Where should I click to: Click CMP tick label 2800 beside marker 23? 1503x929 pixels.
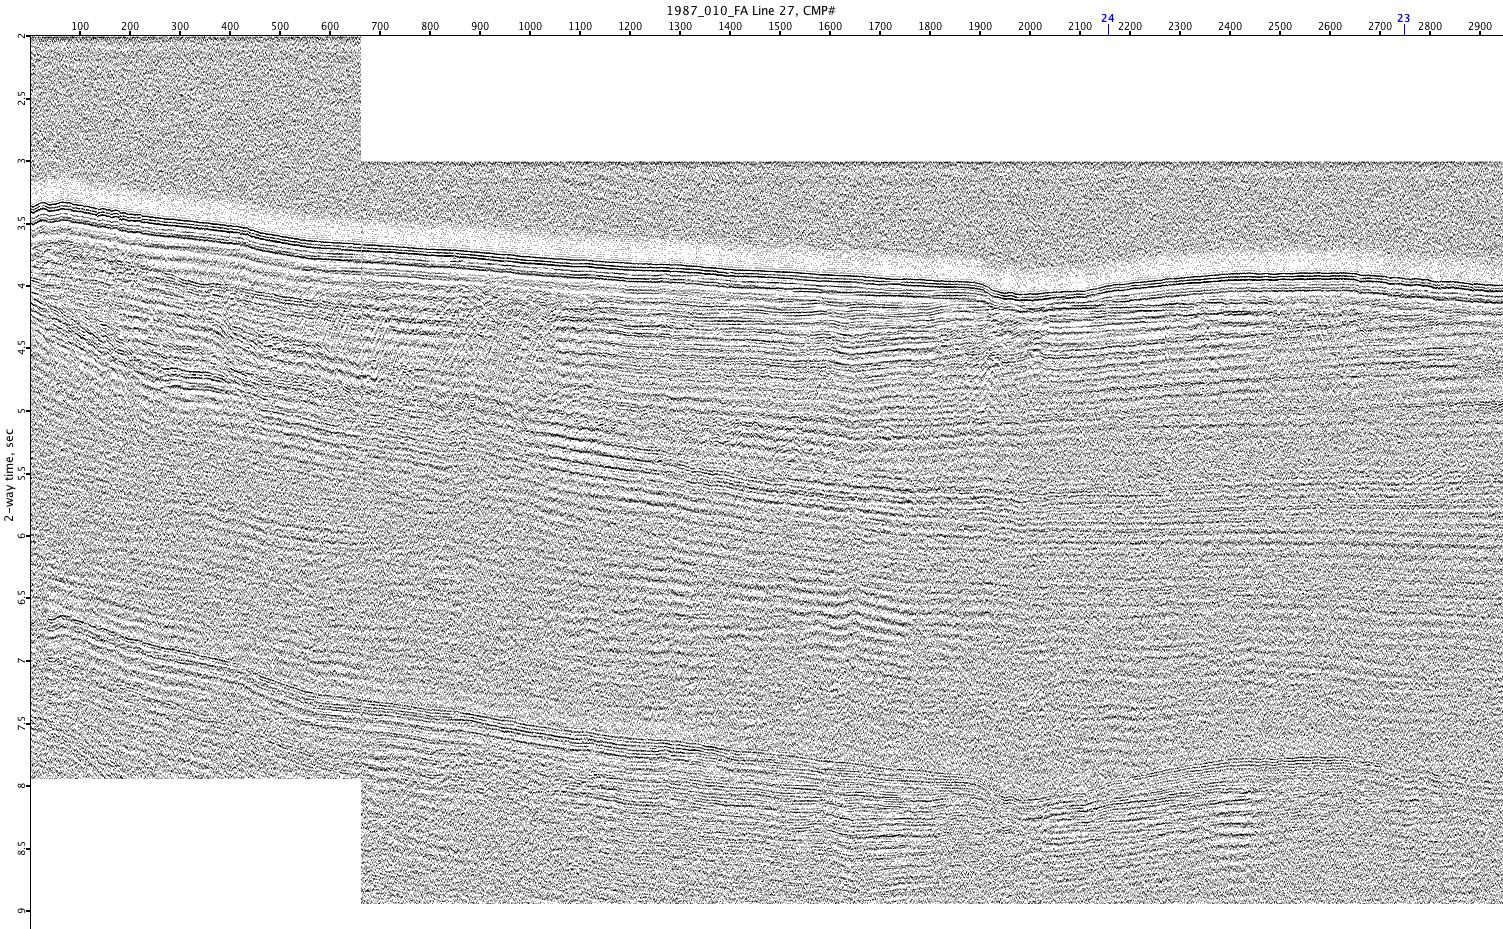click(1430, 27)
